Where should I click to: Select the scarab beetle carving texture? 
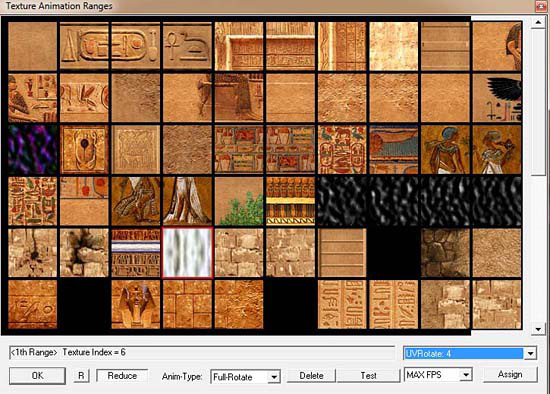(x=84, y=150)
